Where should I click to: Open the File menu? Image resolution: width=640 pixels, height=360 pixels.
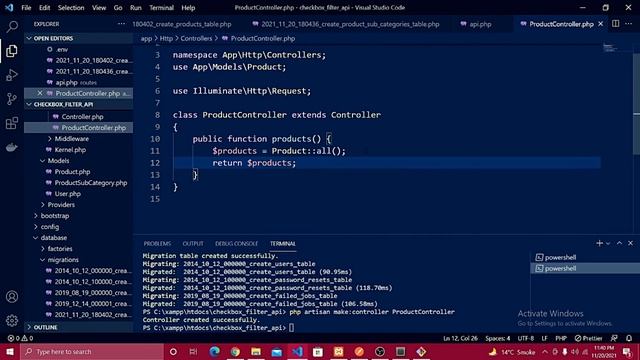26,7
